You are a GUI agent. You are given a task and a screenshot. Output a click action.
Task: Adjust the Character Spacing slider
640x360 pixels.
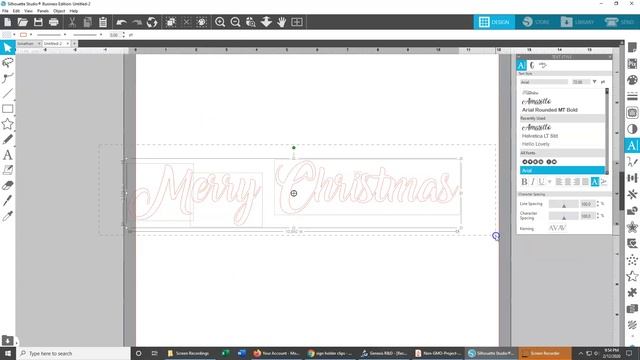(x=563, y=216)
